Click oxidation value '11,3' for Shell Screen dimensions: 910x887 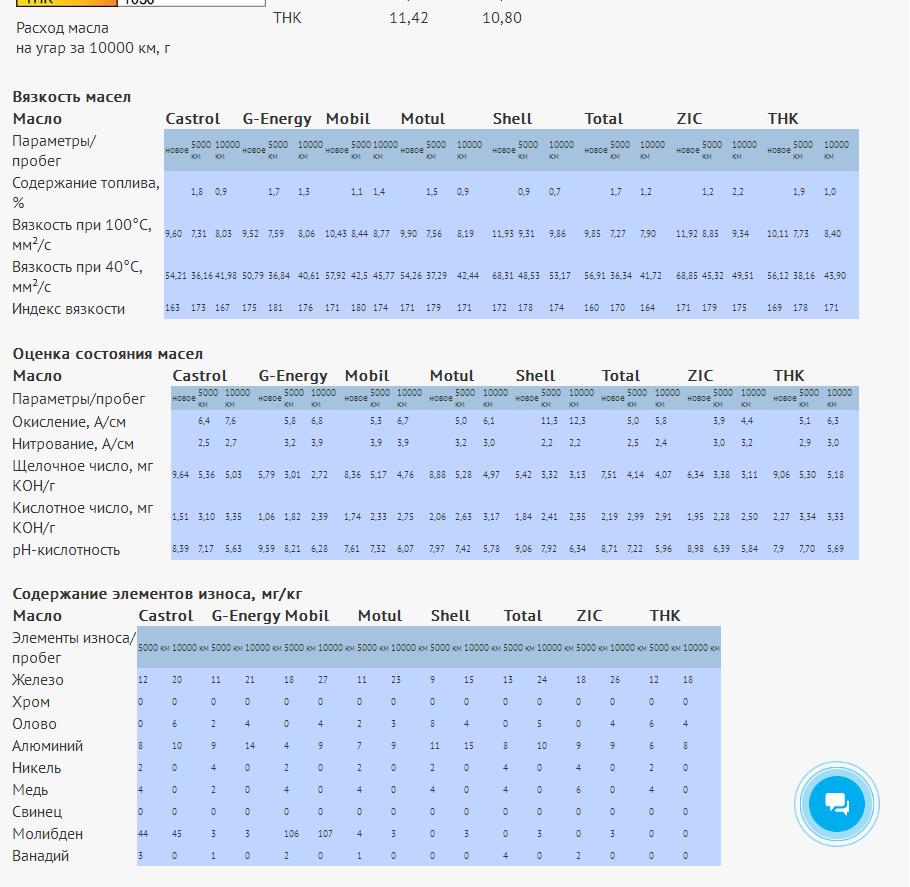tap(549, 420)
